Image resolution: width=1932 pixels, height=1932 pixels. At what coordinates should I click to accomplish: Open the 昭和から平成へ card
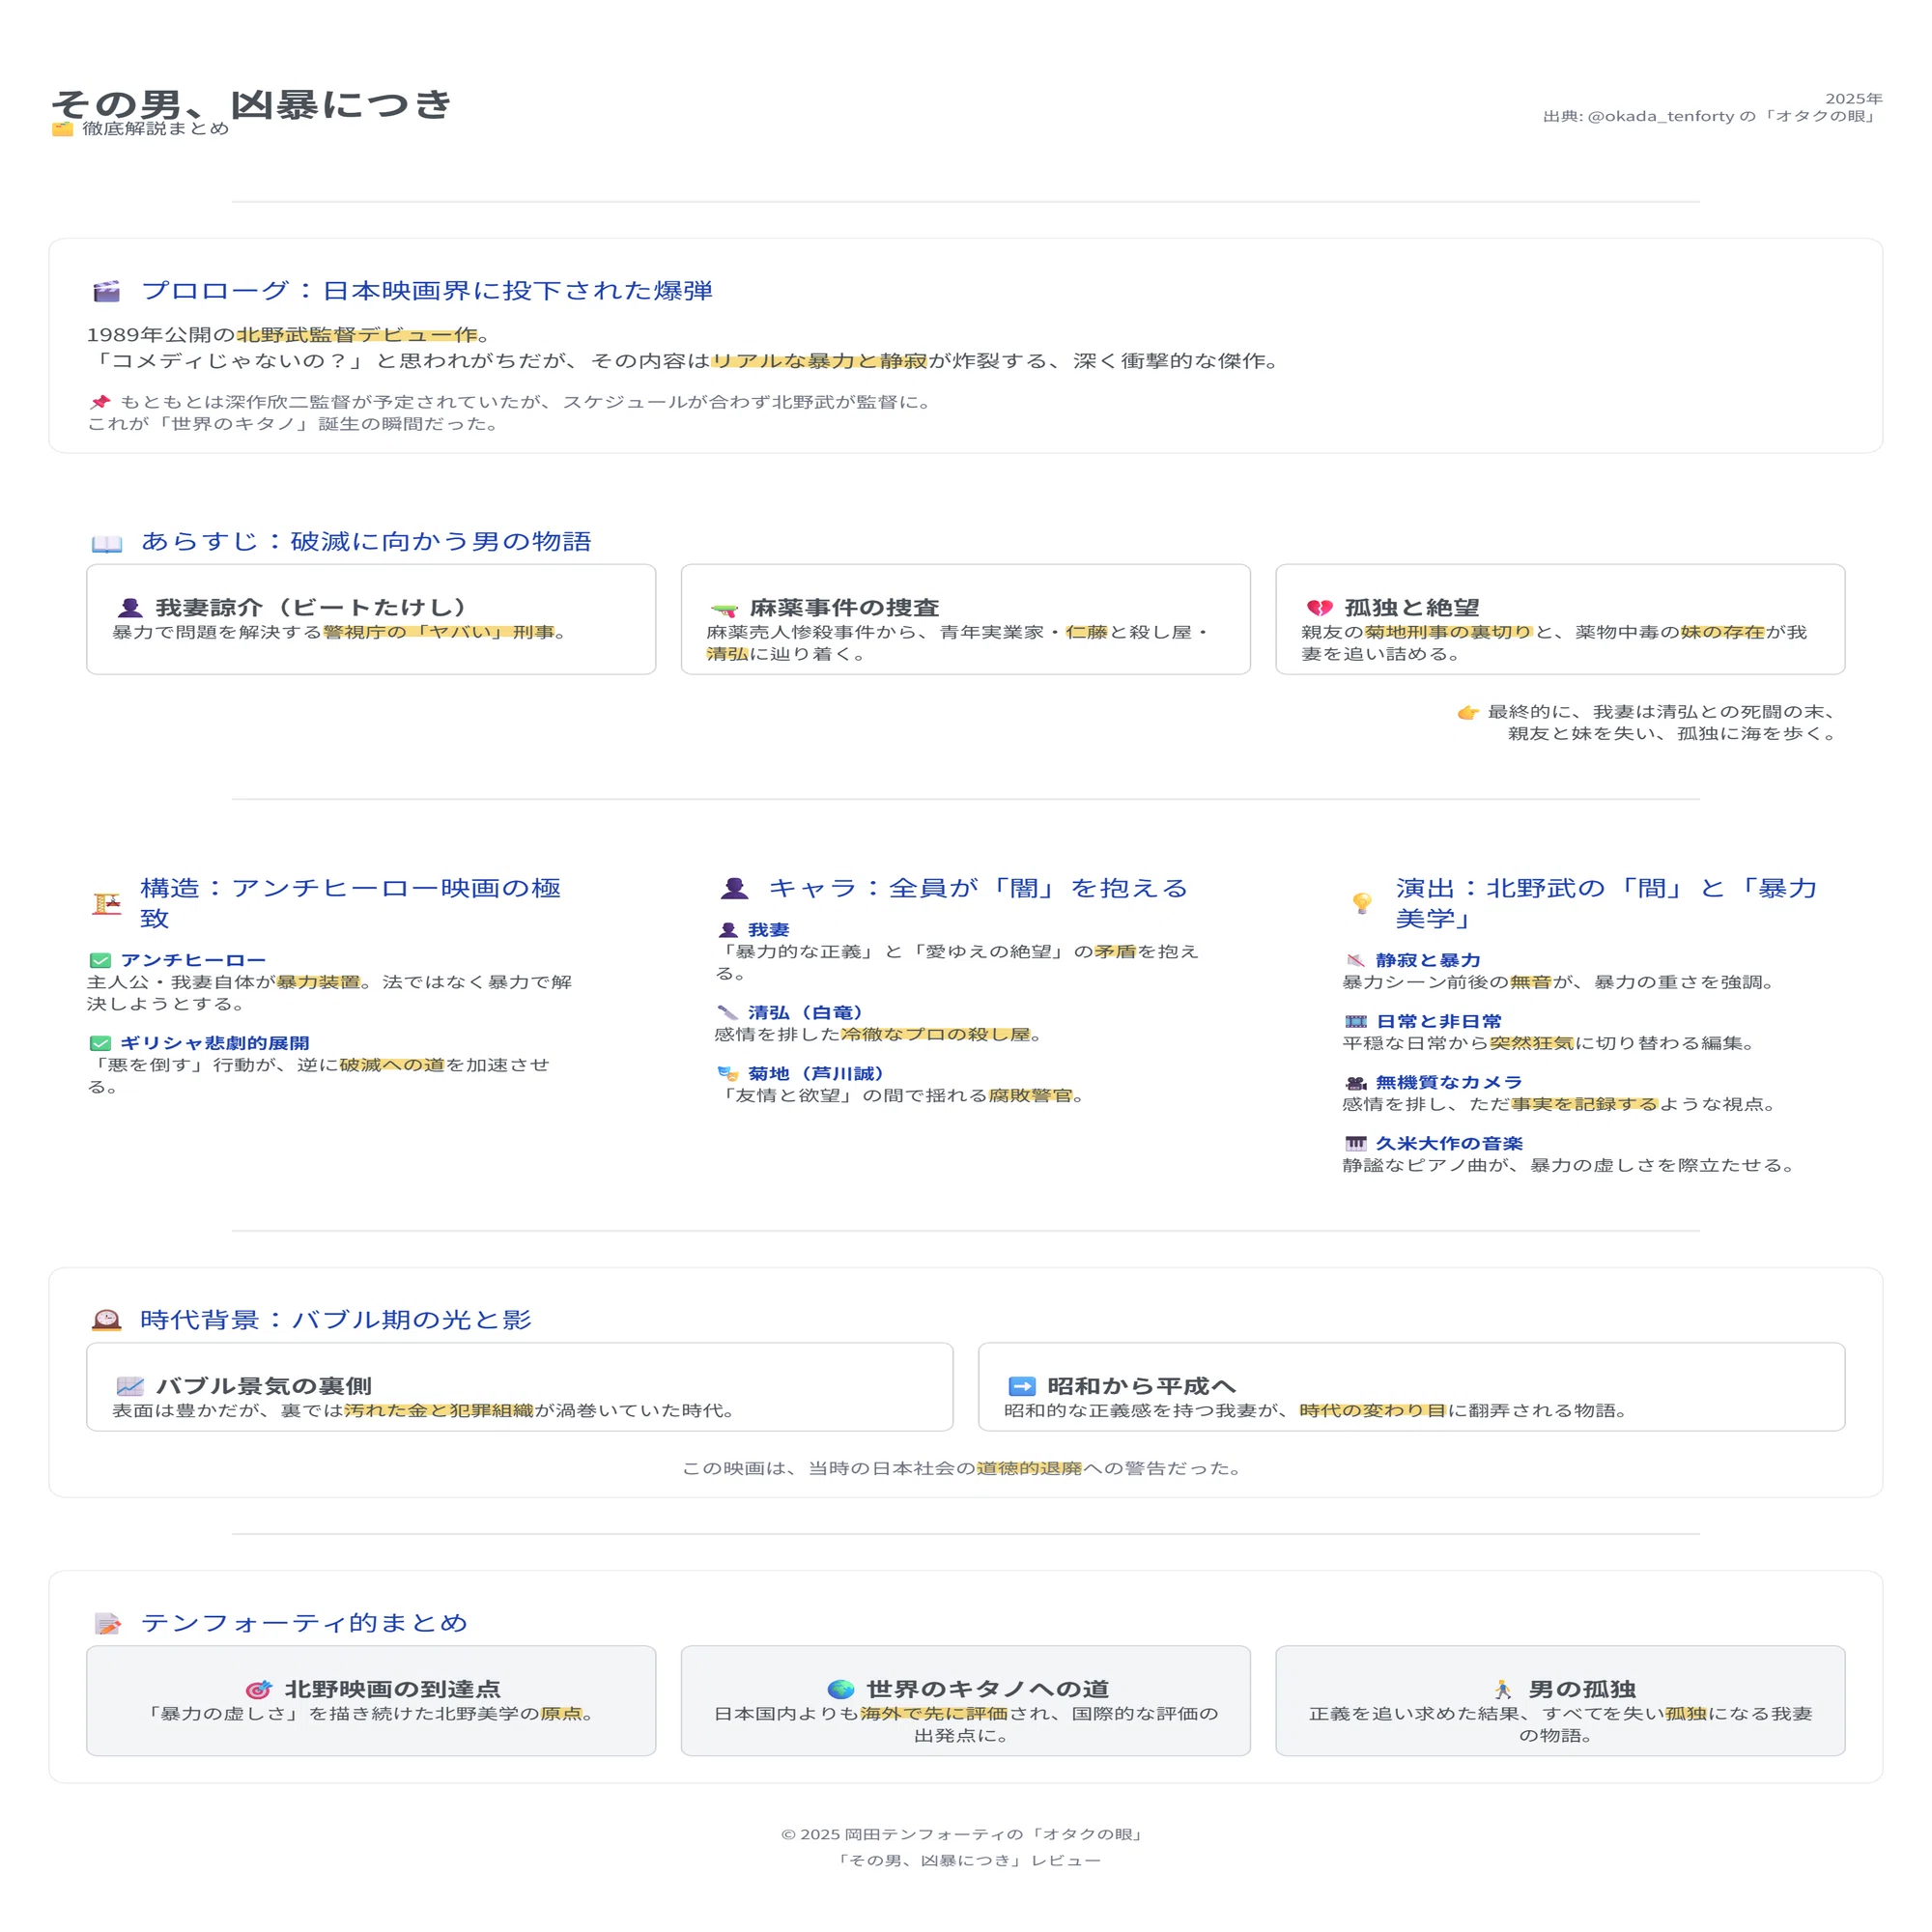coord(1411,1387)
